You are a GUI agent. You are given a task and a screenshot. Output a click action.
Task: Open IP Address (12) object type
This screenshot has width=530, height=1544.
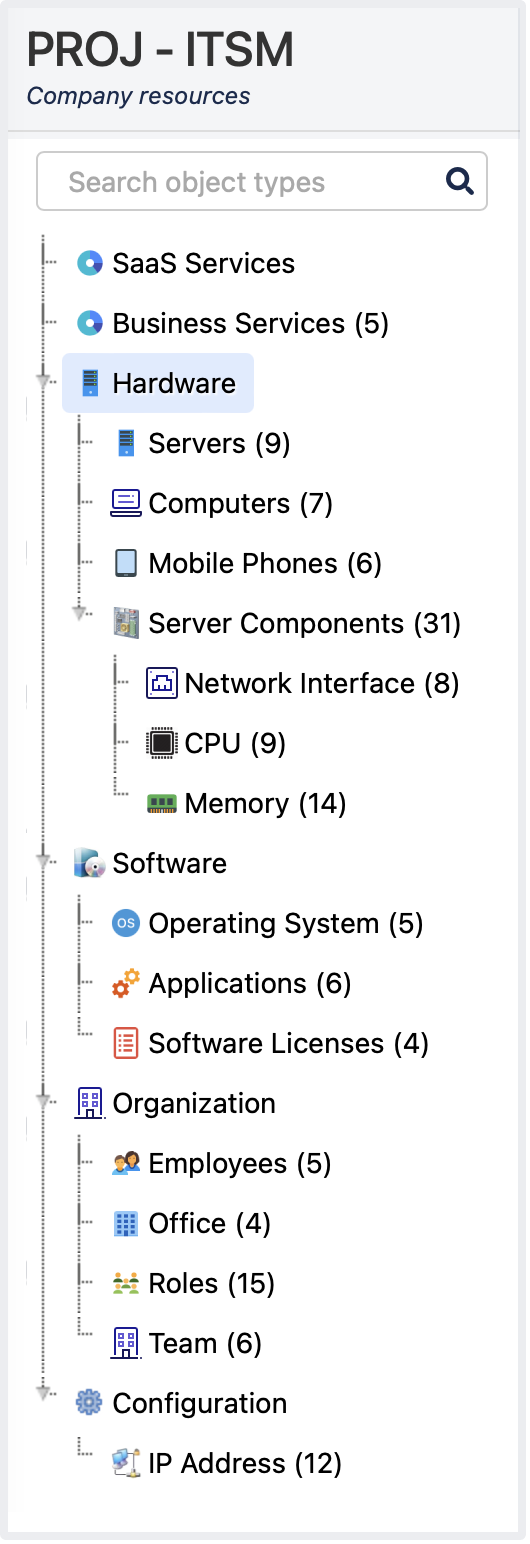(245, 1463)
